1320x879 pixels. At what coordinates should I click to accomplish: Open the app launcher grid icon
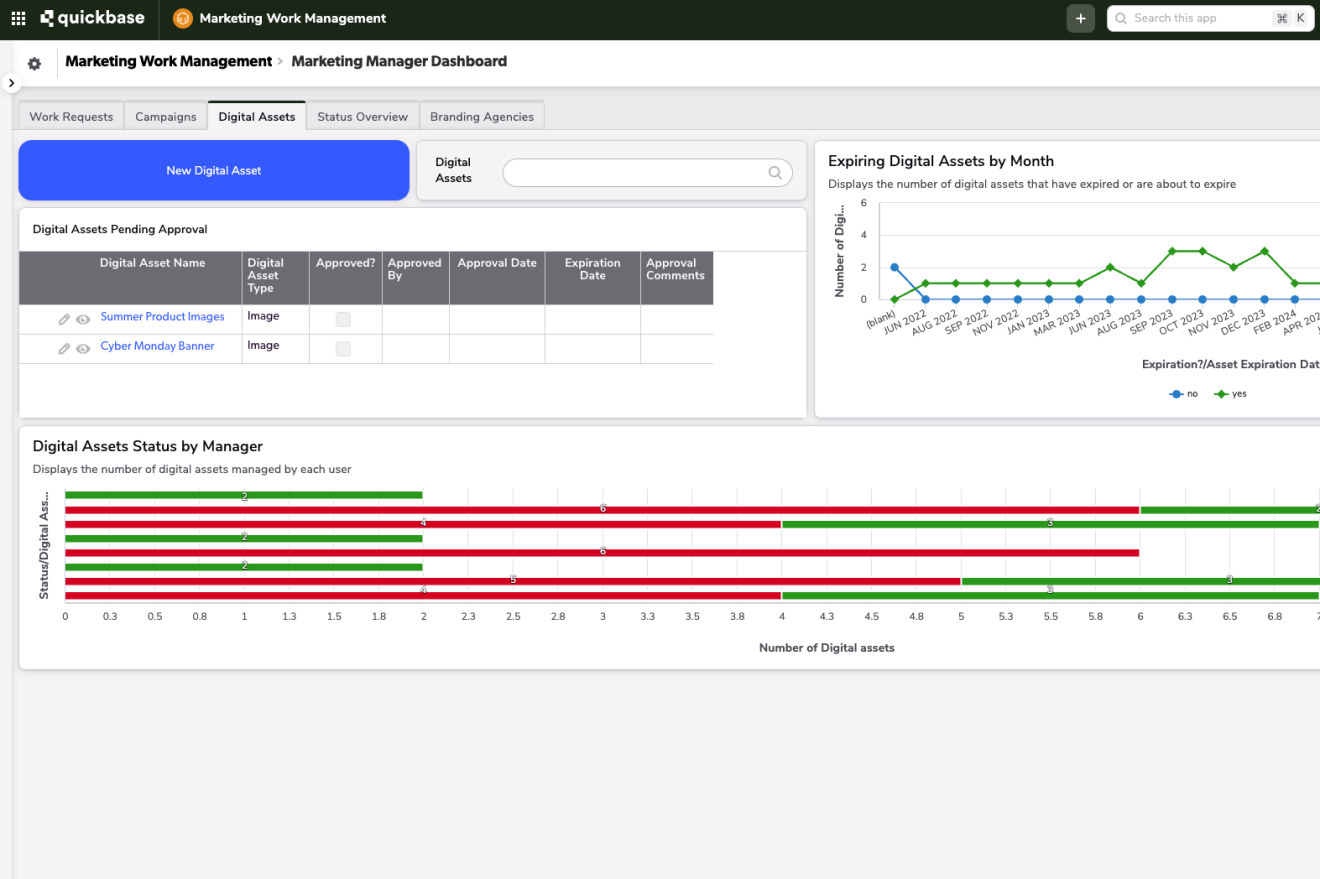pyautogui.click(x=18, y=18)
